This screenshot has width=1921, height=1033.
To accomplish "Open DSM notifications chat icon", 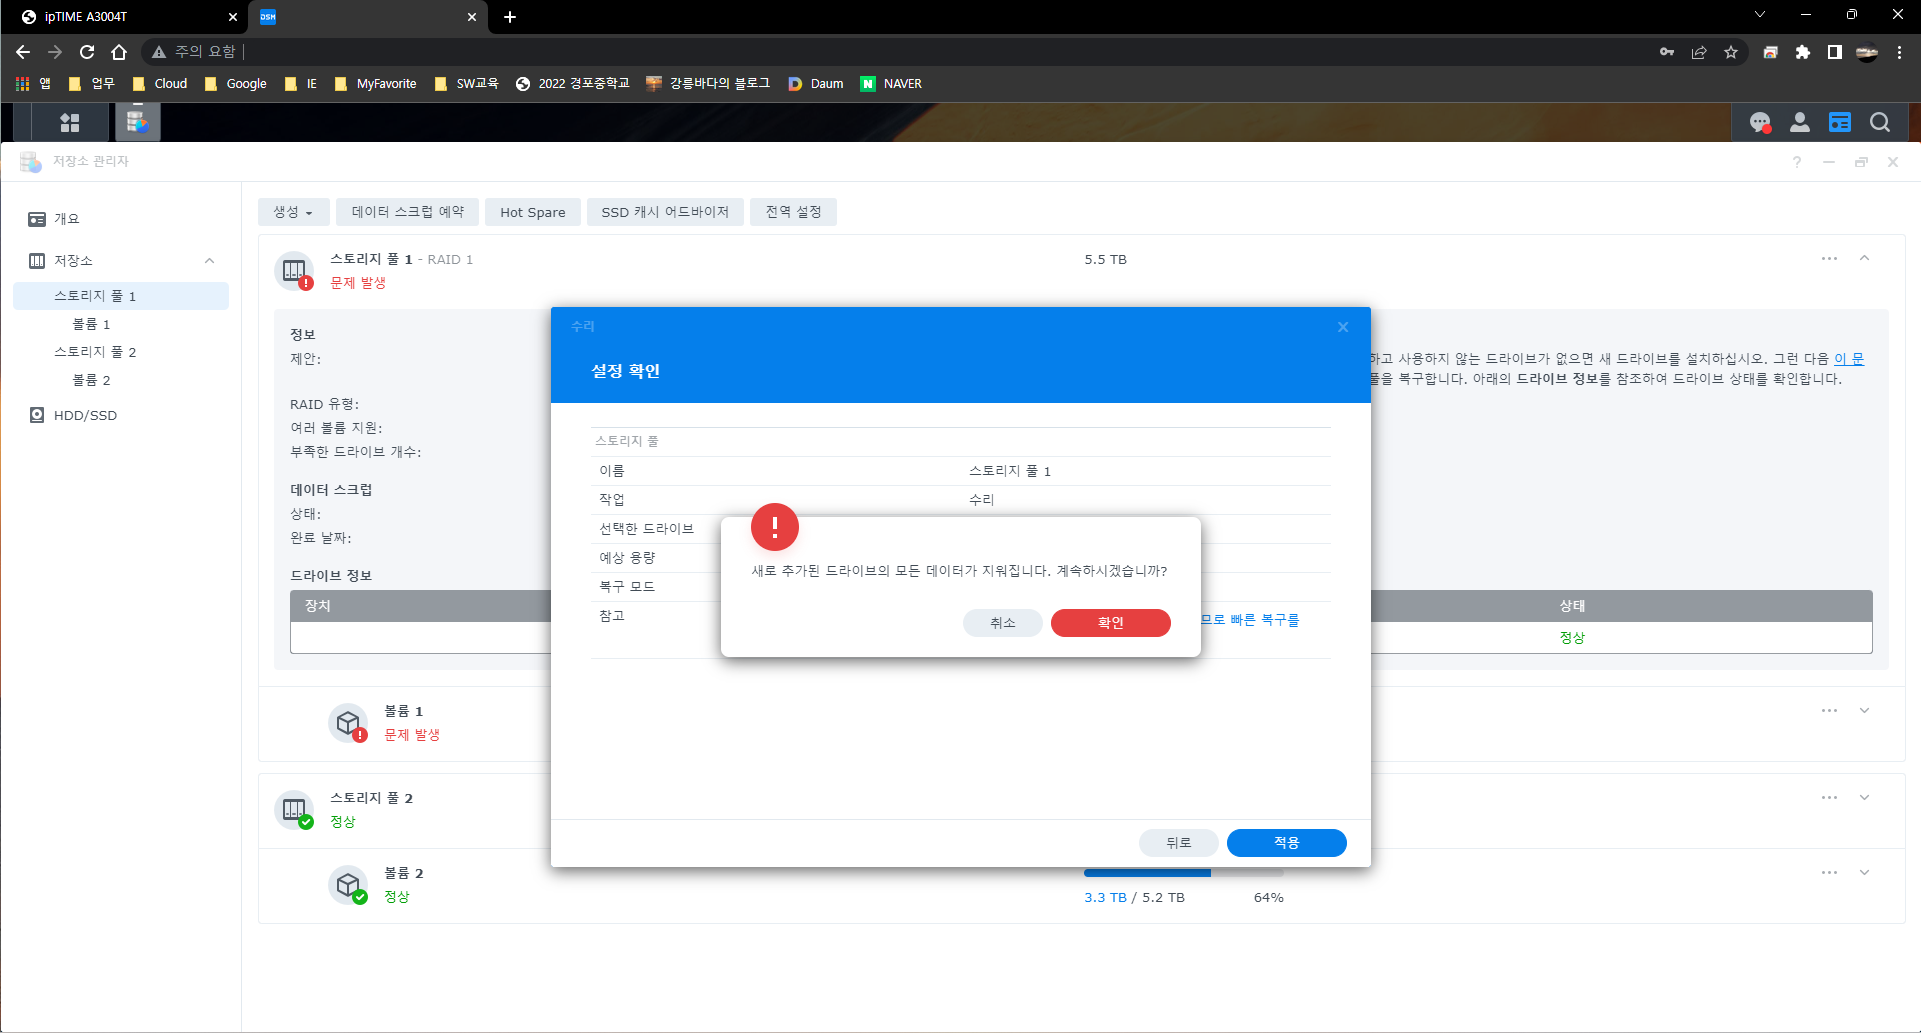I will 1760,122.
